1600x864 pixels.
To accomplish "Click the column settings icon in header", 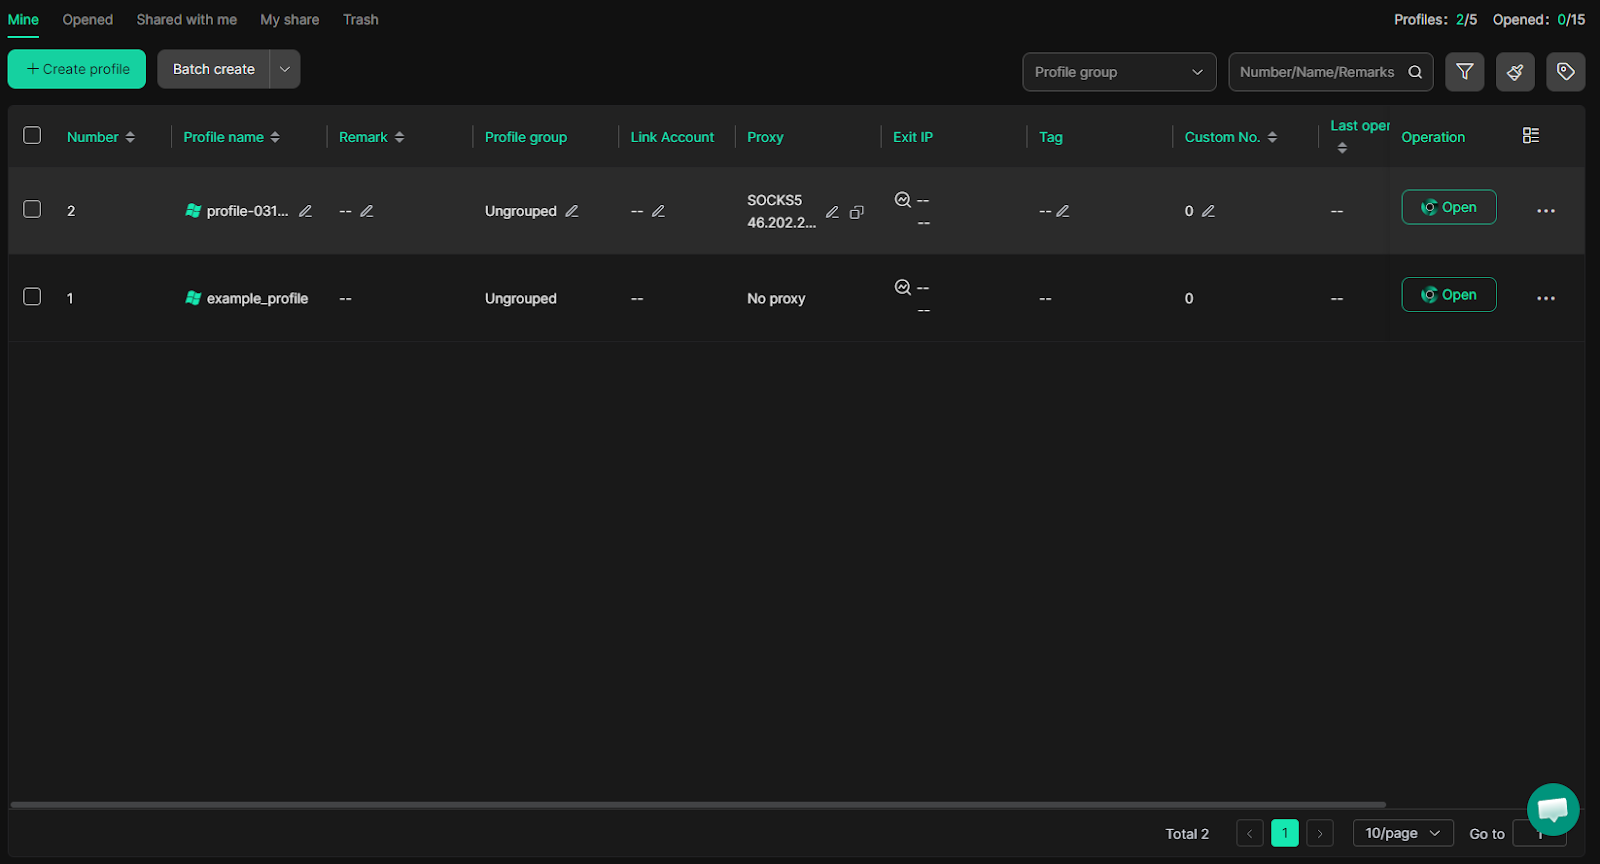I will [x=1530, y=136].
